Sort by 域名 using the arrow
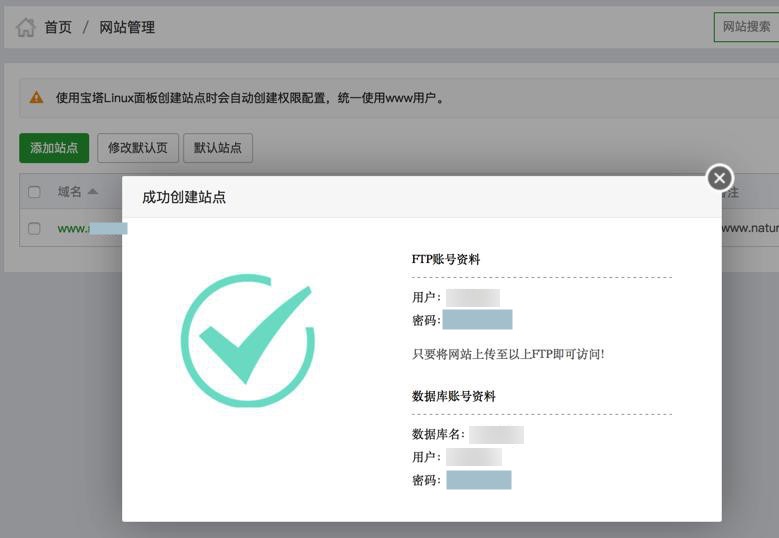 pyautogui.click(x=92, y=191)
